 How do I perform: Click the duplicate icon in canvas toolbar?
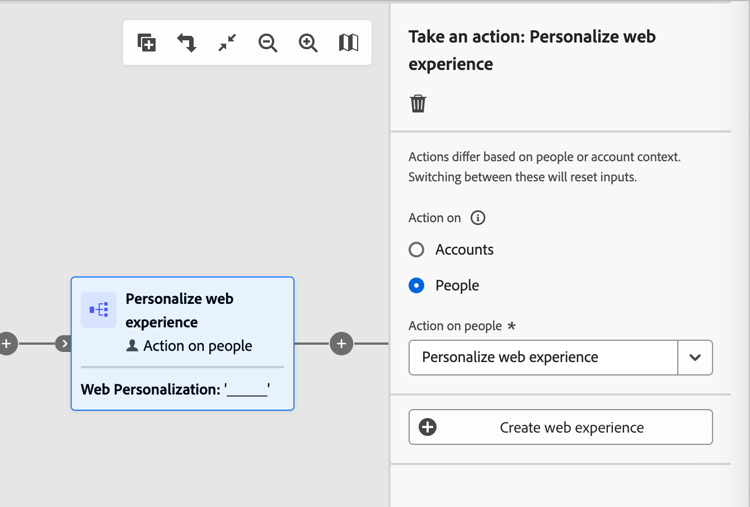click(x=147, y=43)
